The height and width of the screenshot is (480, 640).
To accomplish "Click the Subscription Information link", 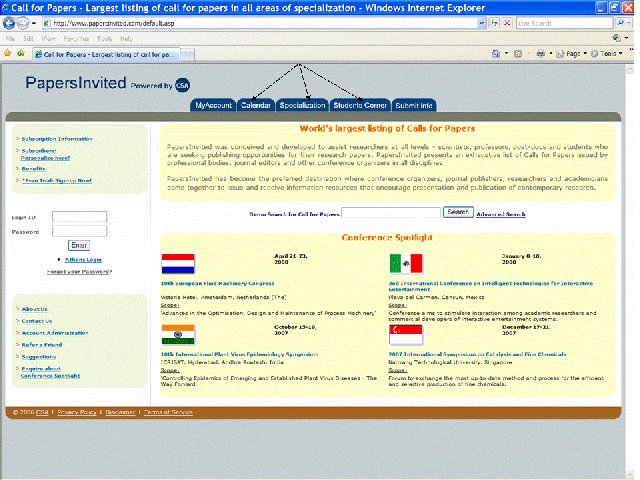I will 57,139.
